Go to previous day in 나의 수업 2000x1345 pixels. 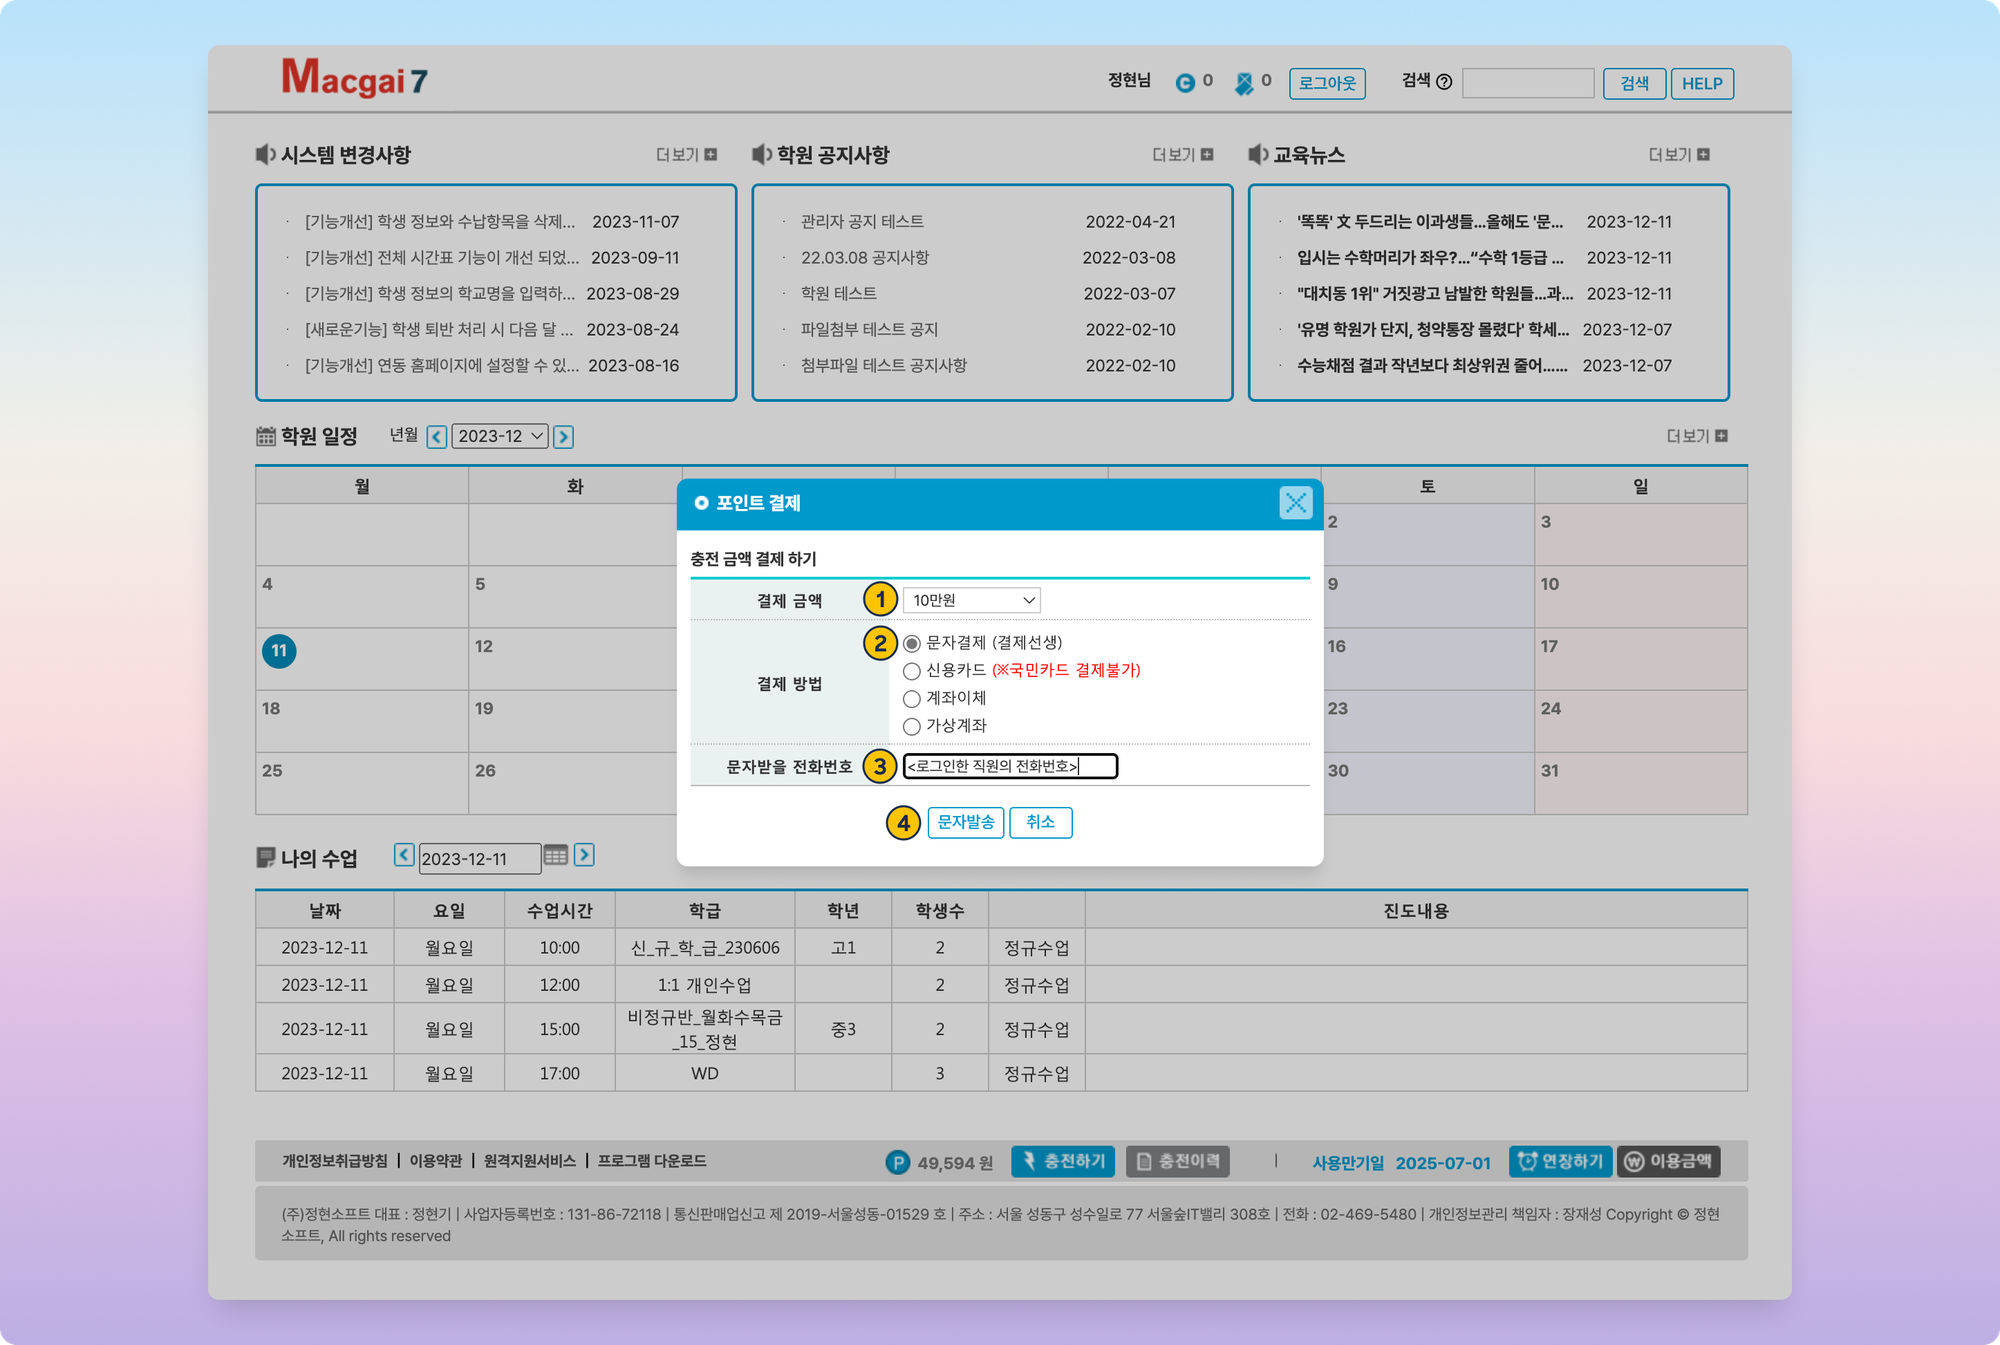click(x=404, y=855)
